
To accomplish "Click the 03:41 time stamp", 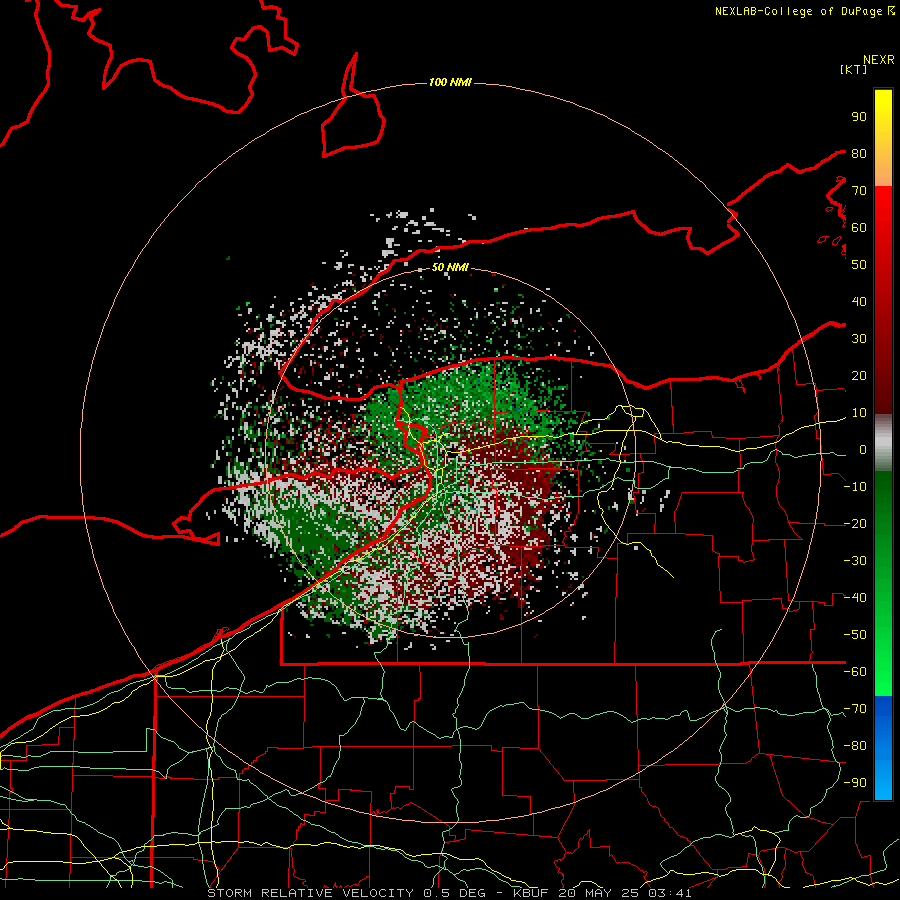I will (670, 893).
